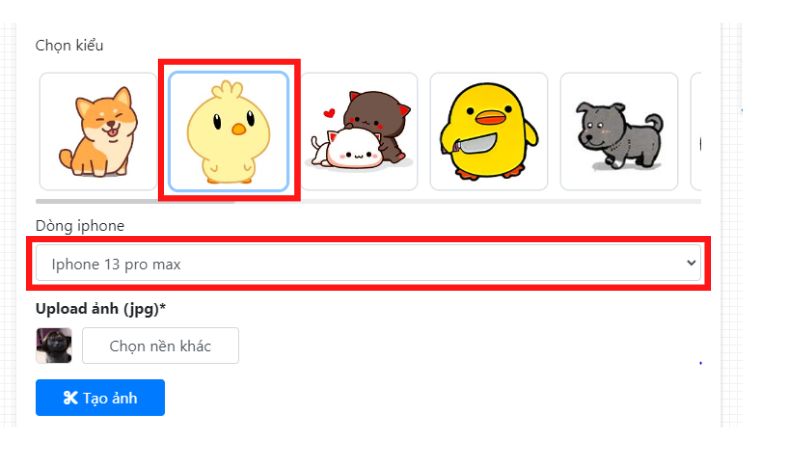Select the duck holding knife style
Image resolution: width=800 pixels, height=450 pixels.
click(489, 131)
